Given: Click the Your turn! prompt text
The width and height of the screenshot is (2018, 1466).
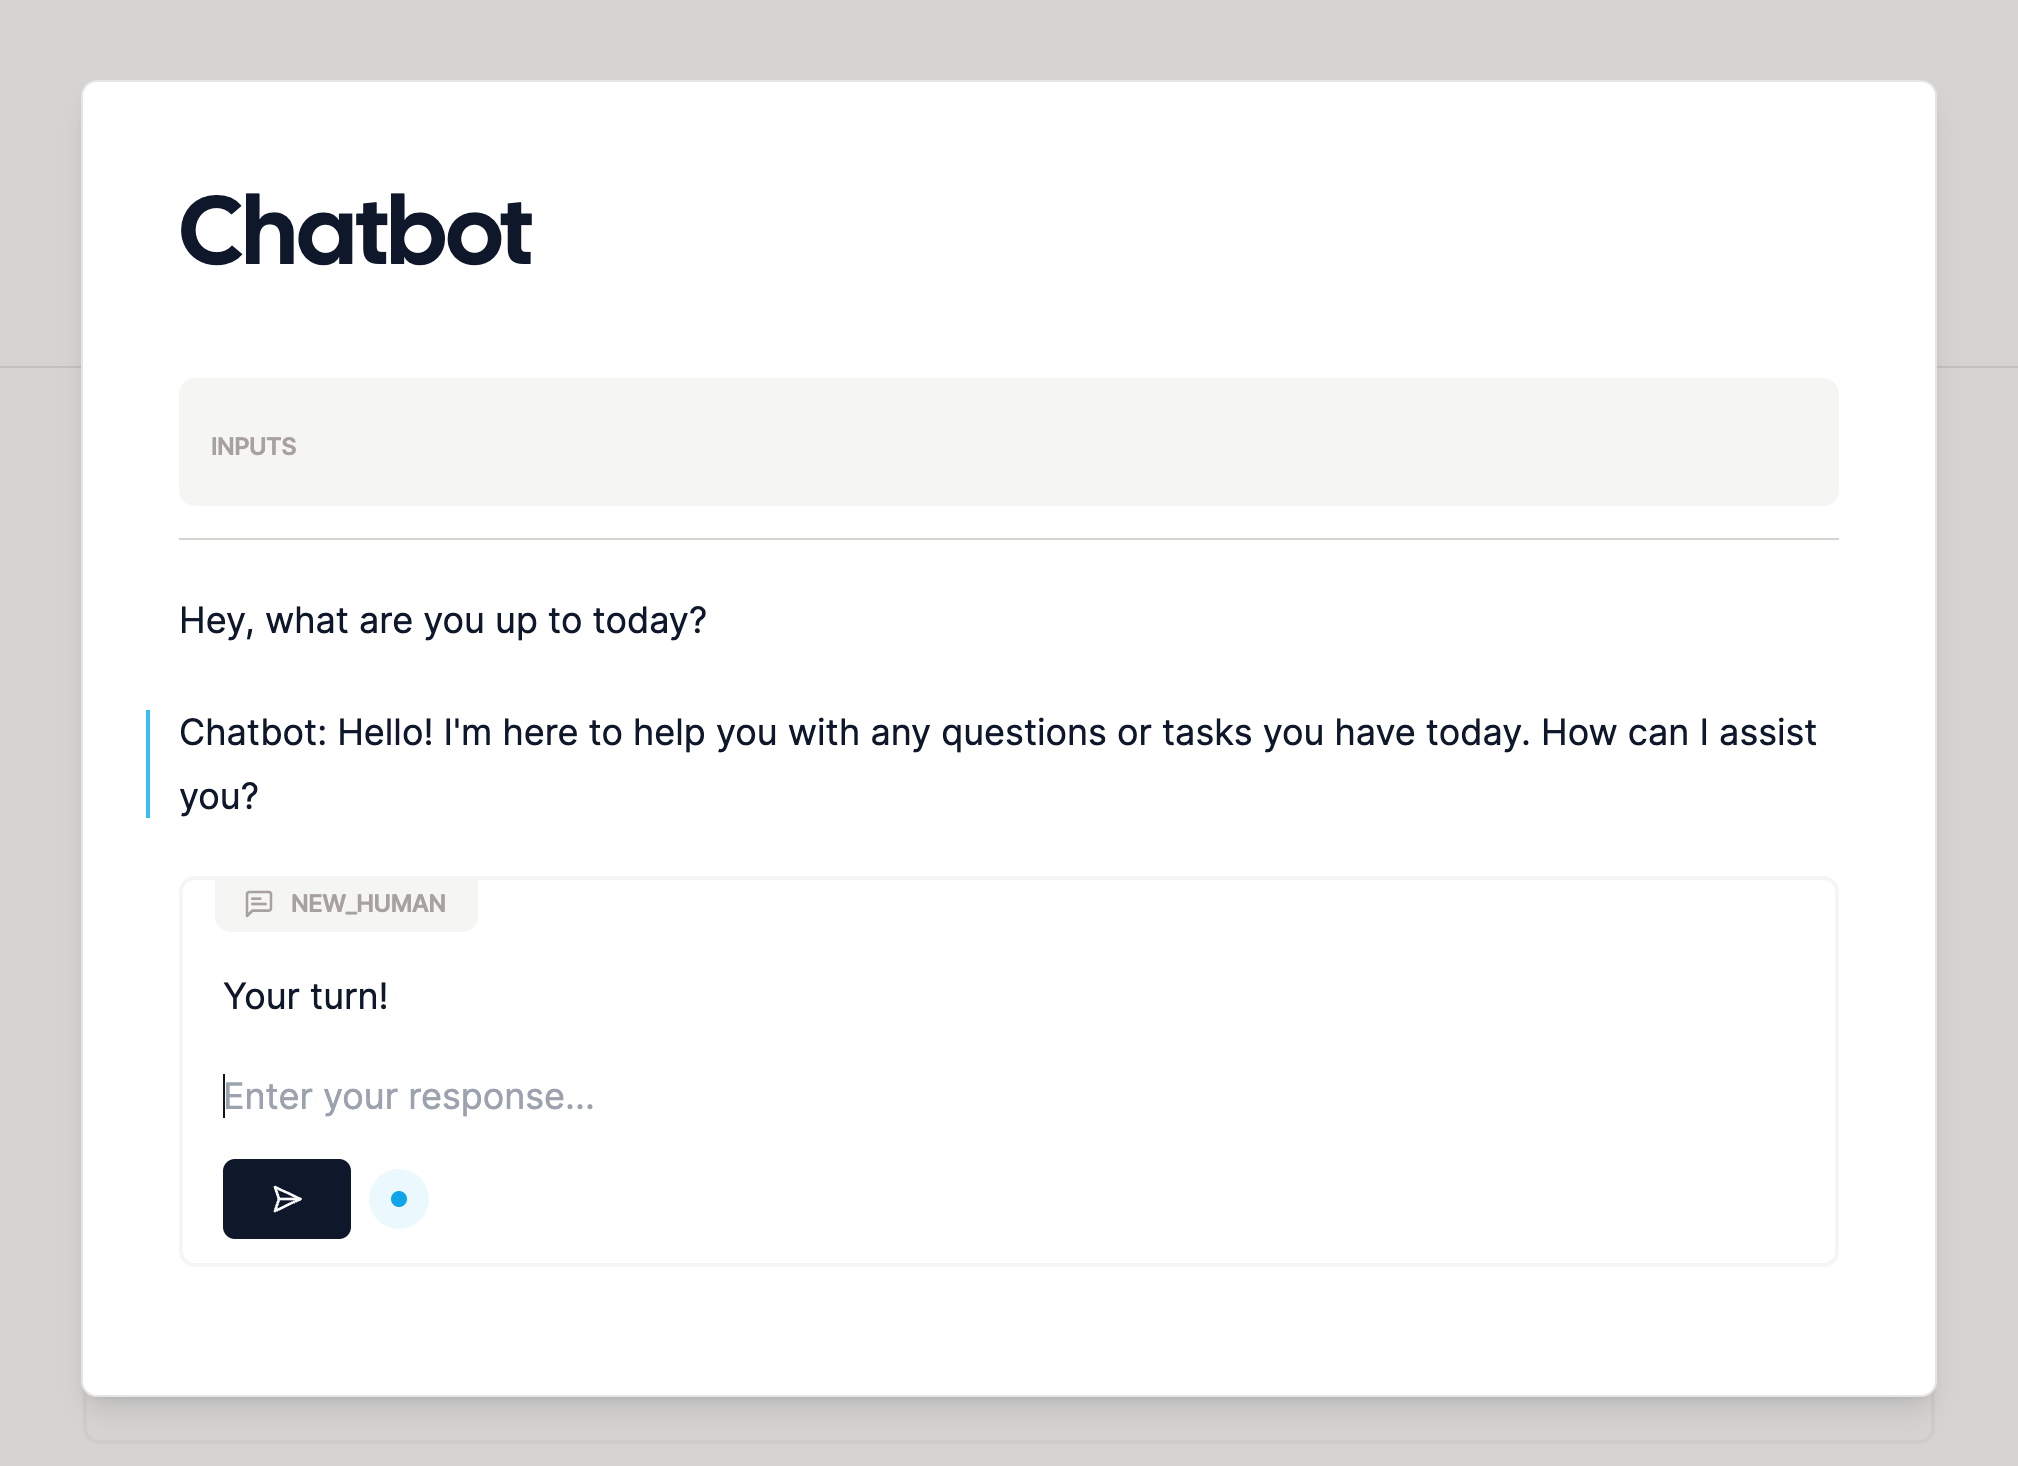Looking at the screenshot, I should [x=307, y=994].
